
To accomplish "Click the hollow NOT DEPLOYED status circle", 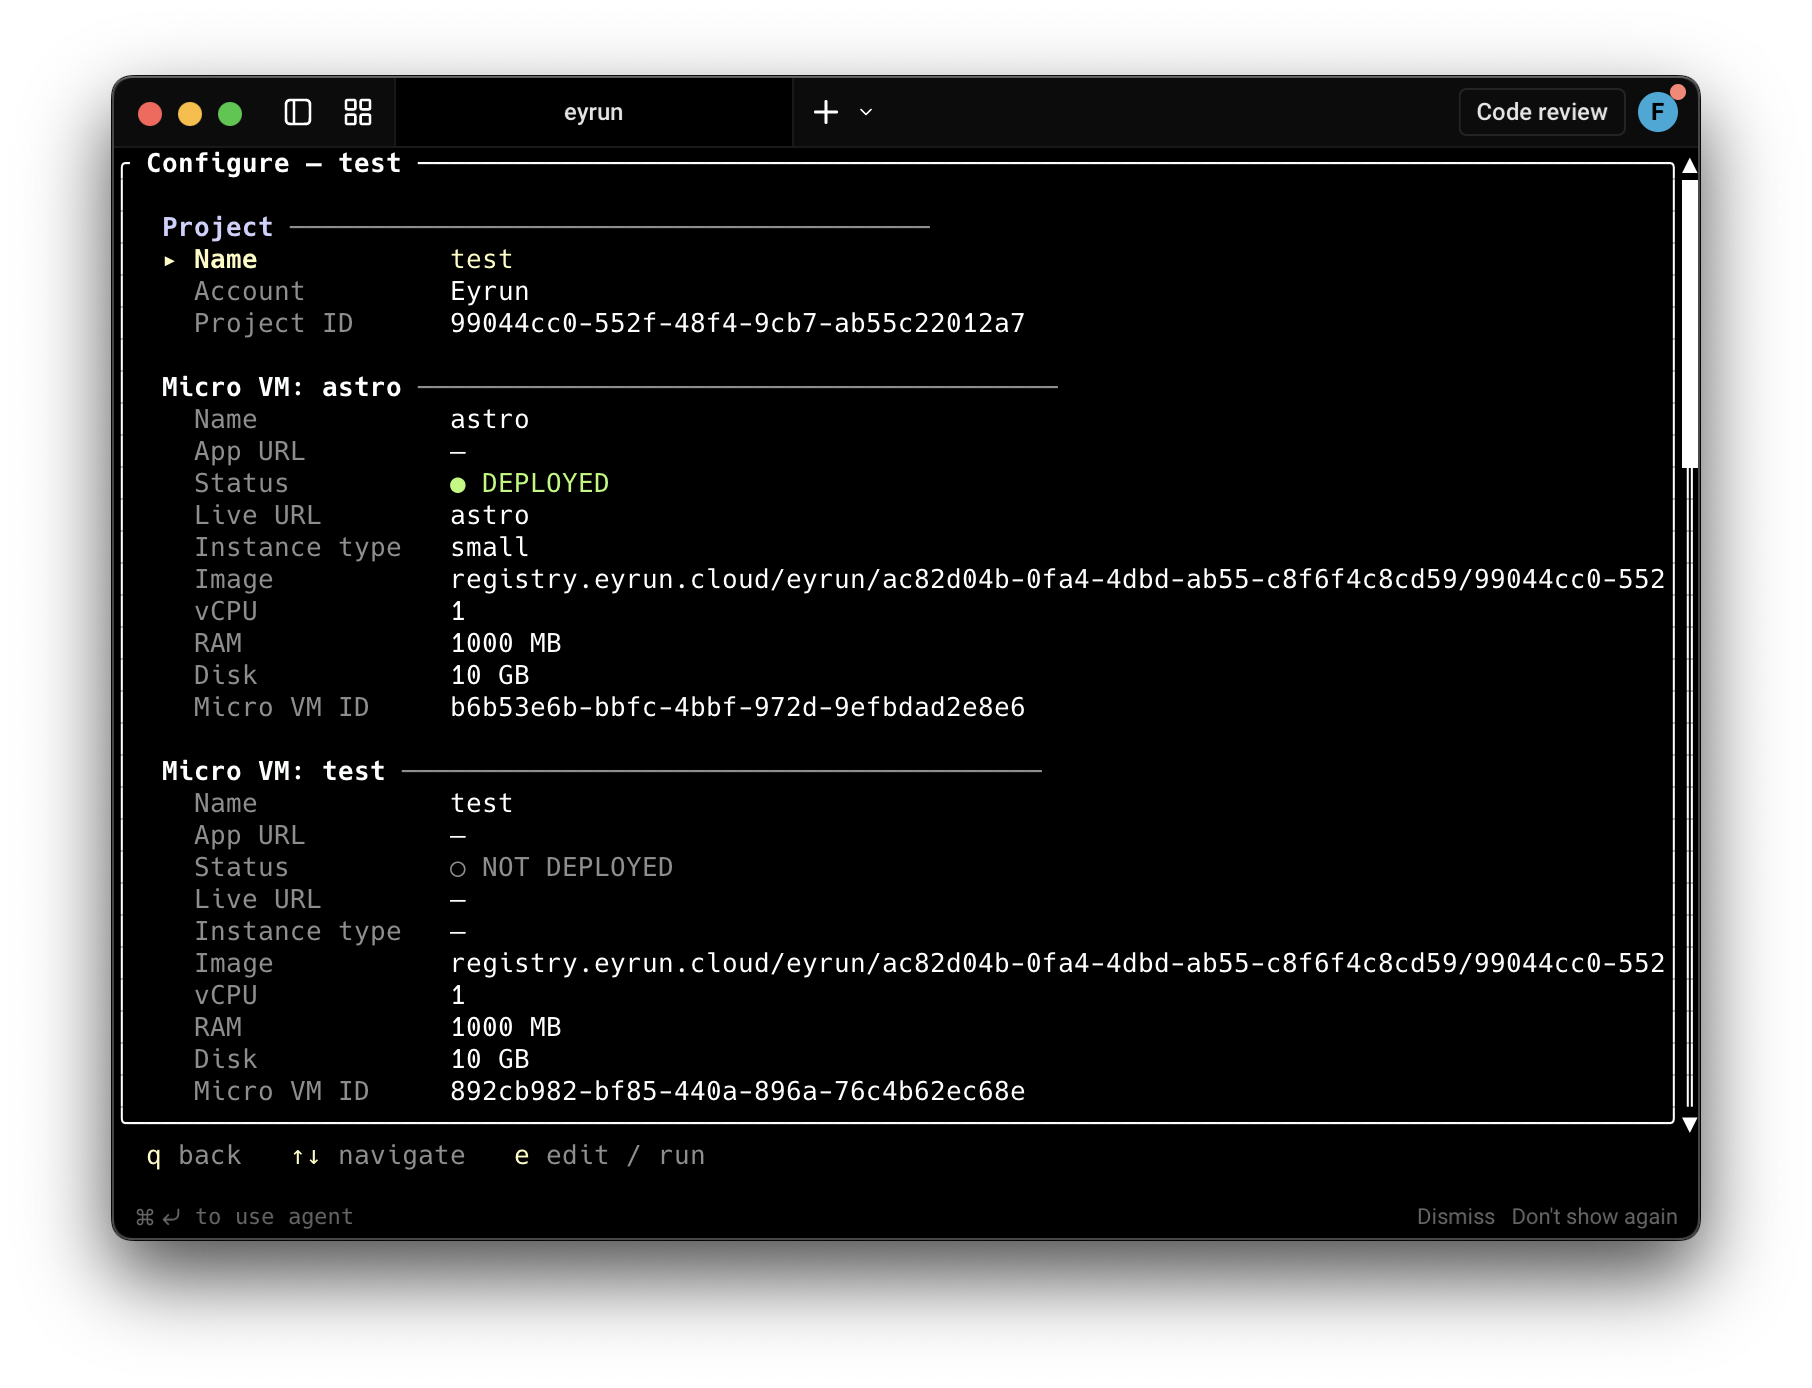I will [x=458, y=868].
